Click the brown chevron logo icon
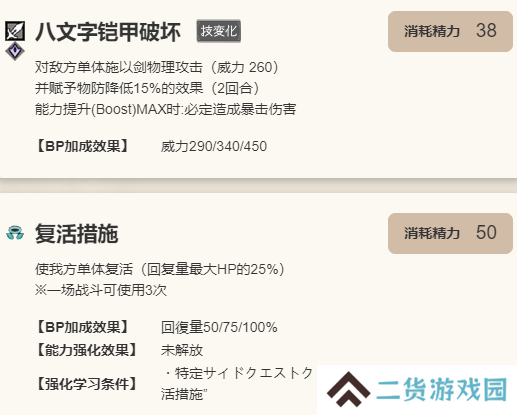 coord(348,389)
